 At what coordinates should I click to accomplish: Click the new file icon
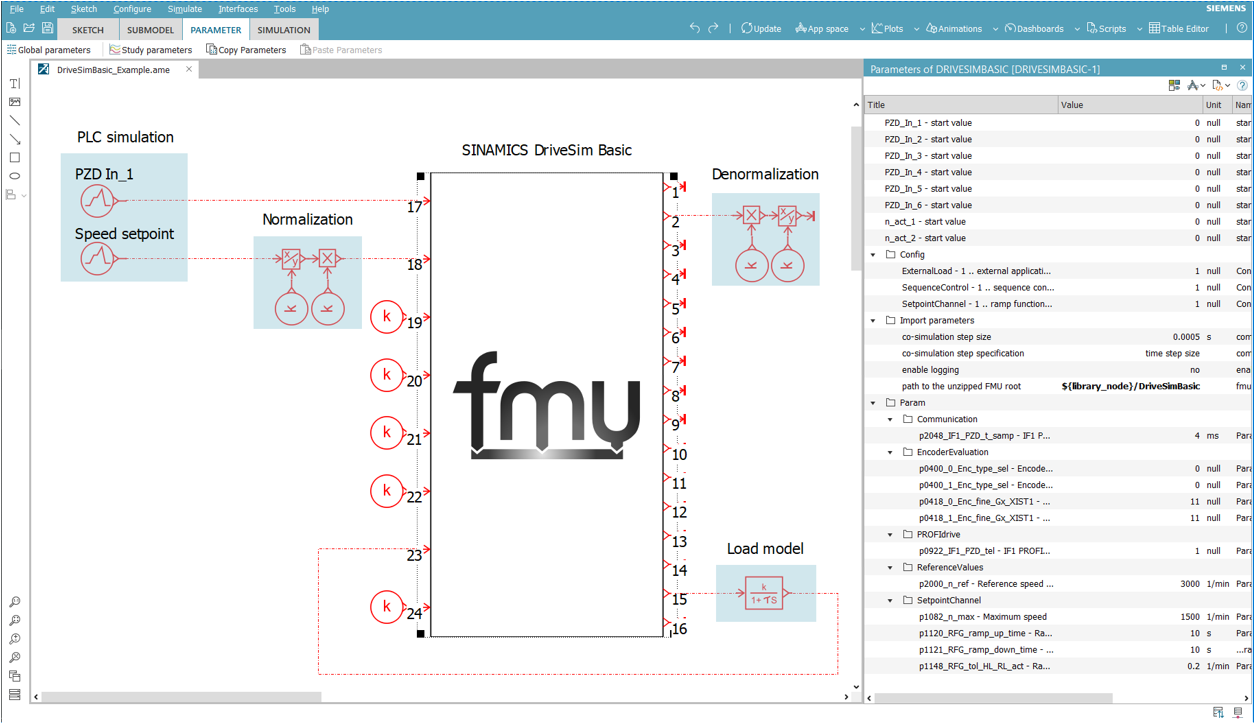(12, 29)
